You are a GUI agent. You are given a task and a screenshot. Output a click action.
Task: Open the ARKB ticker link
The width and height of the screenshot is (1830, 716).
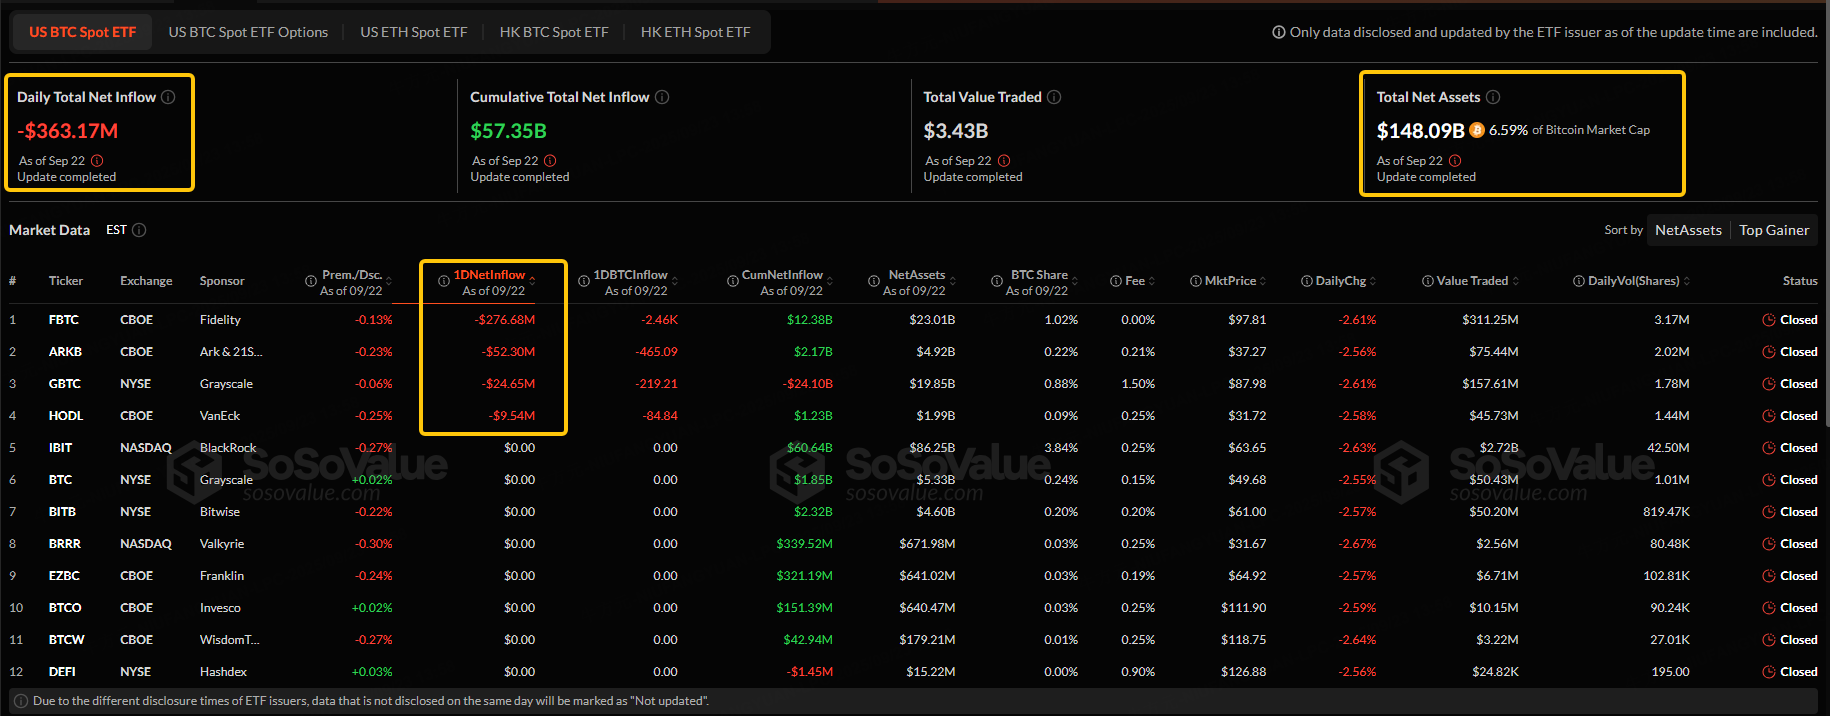click(65, 352)
